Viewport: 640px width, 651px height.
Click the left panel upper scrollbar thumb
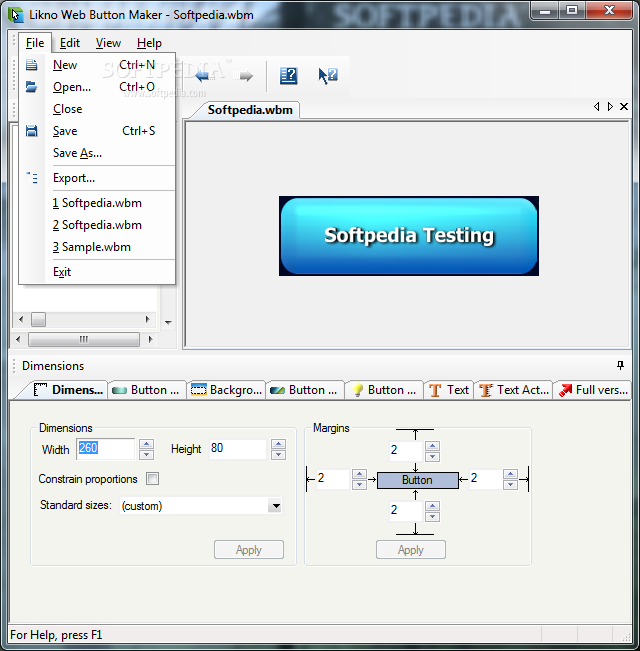tap(38, 319)
